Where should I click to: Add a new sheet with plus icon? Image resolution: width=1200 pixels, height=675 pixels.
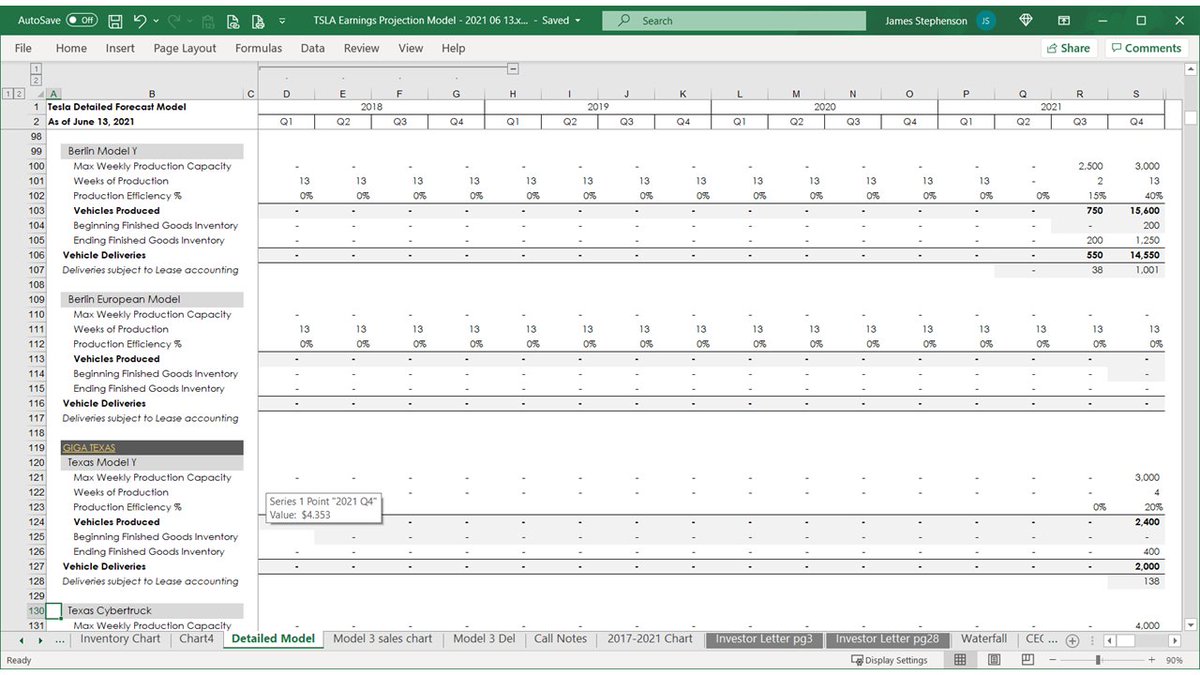(1072, 640)
